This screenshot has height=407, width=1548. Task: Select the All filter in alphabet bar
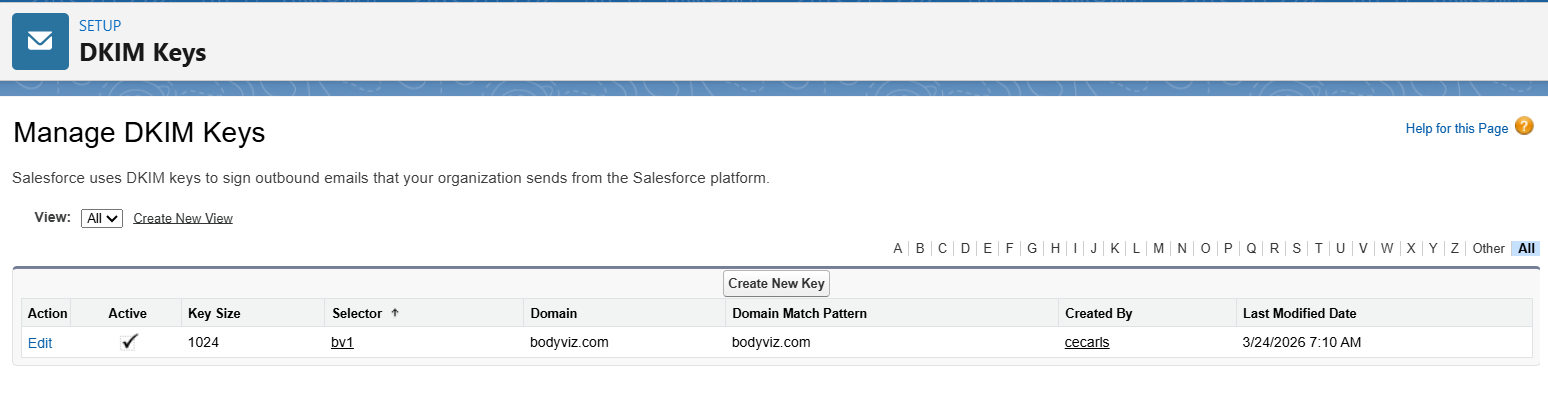1526,248
